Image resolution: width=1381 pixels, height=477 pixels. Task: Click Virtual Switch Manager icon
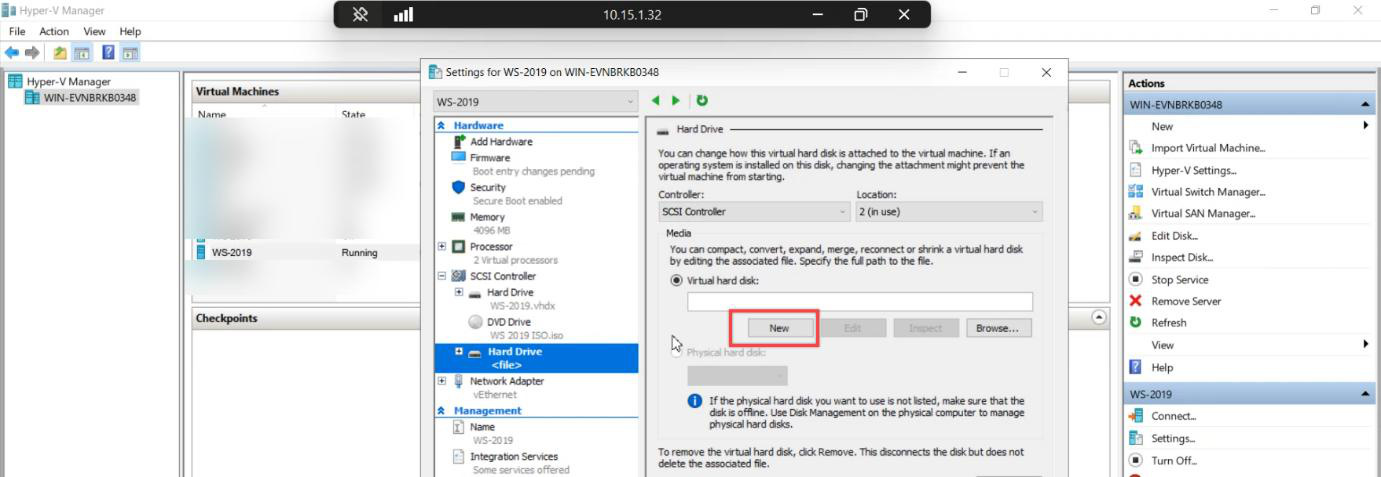[1135, 192]
